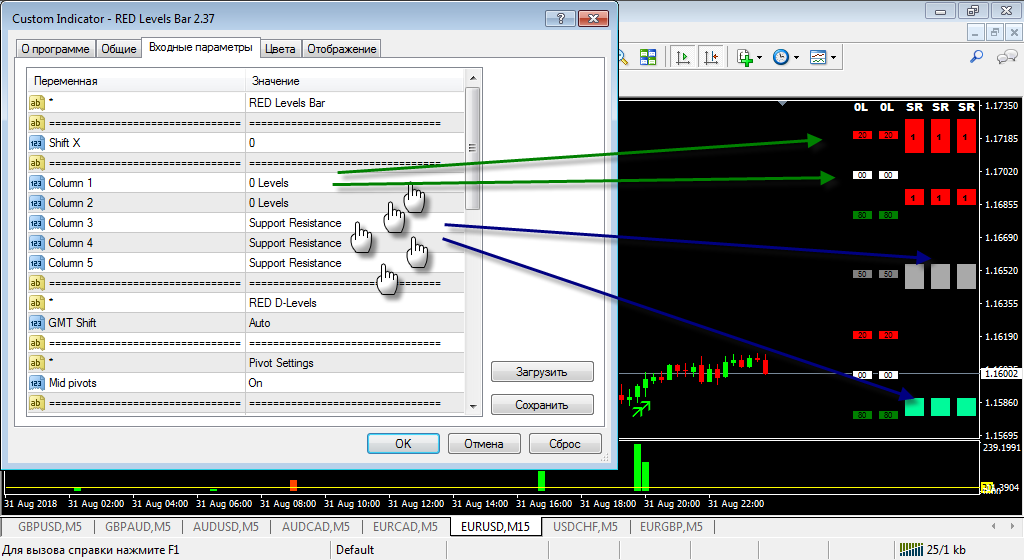Click Column 5 value Support Resistance
This screenshot has height=560, width=1024.
tap(295, 263)
